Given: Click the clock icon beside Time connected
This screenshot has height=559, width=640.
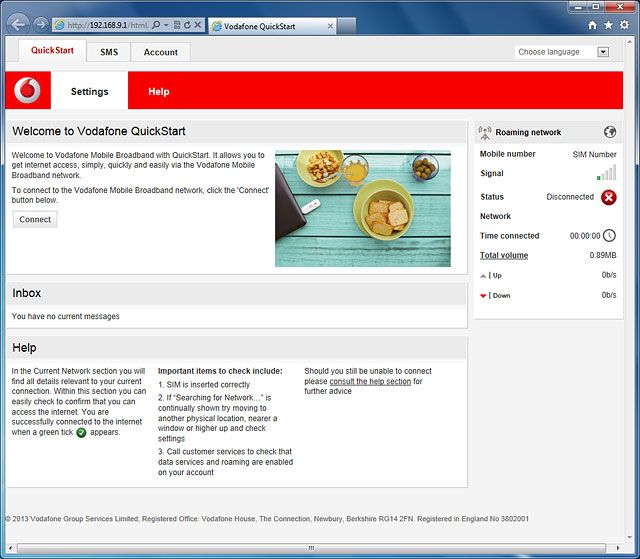Looking at the screenshot, I should (609, 236).
